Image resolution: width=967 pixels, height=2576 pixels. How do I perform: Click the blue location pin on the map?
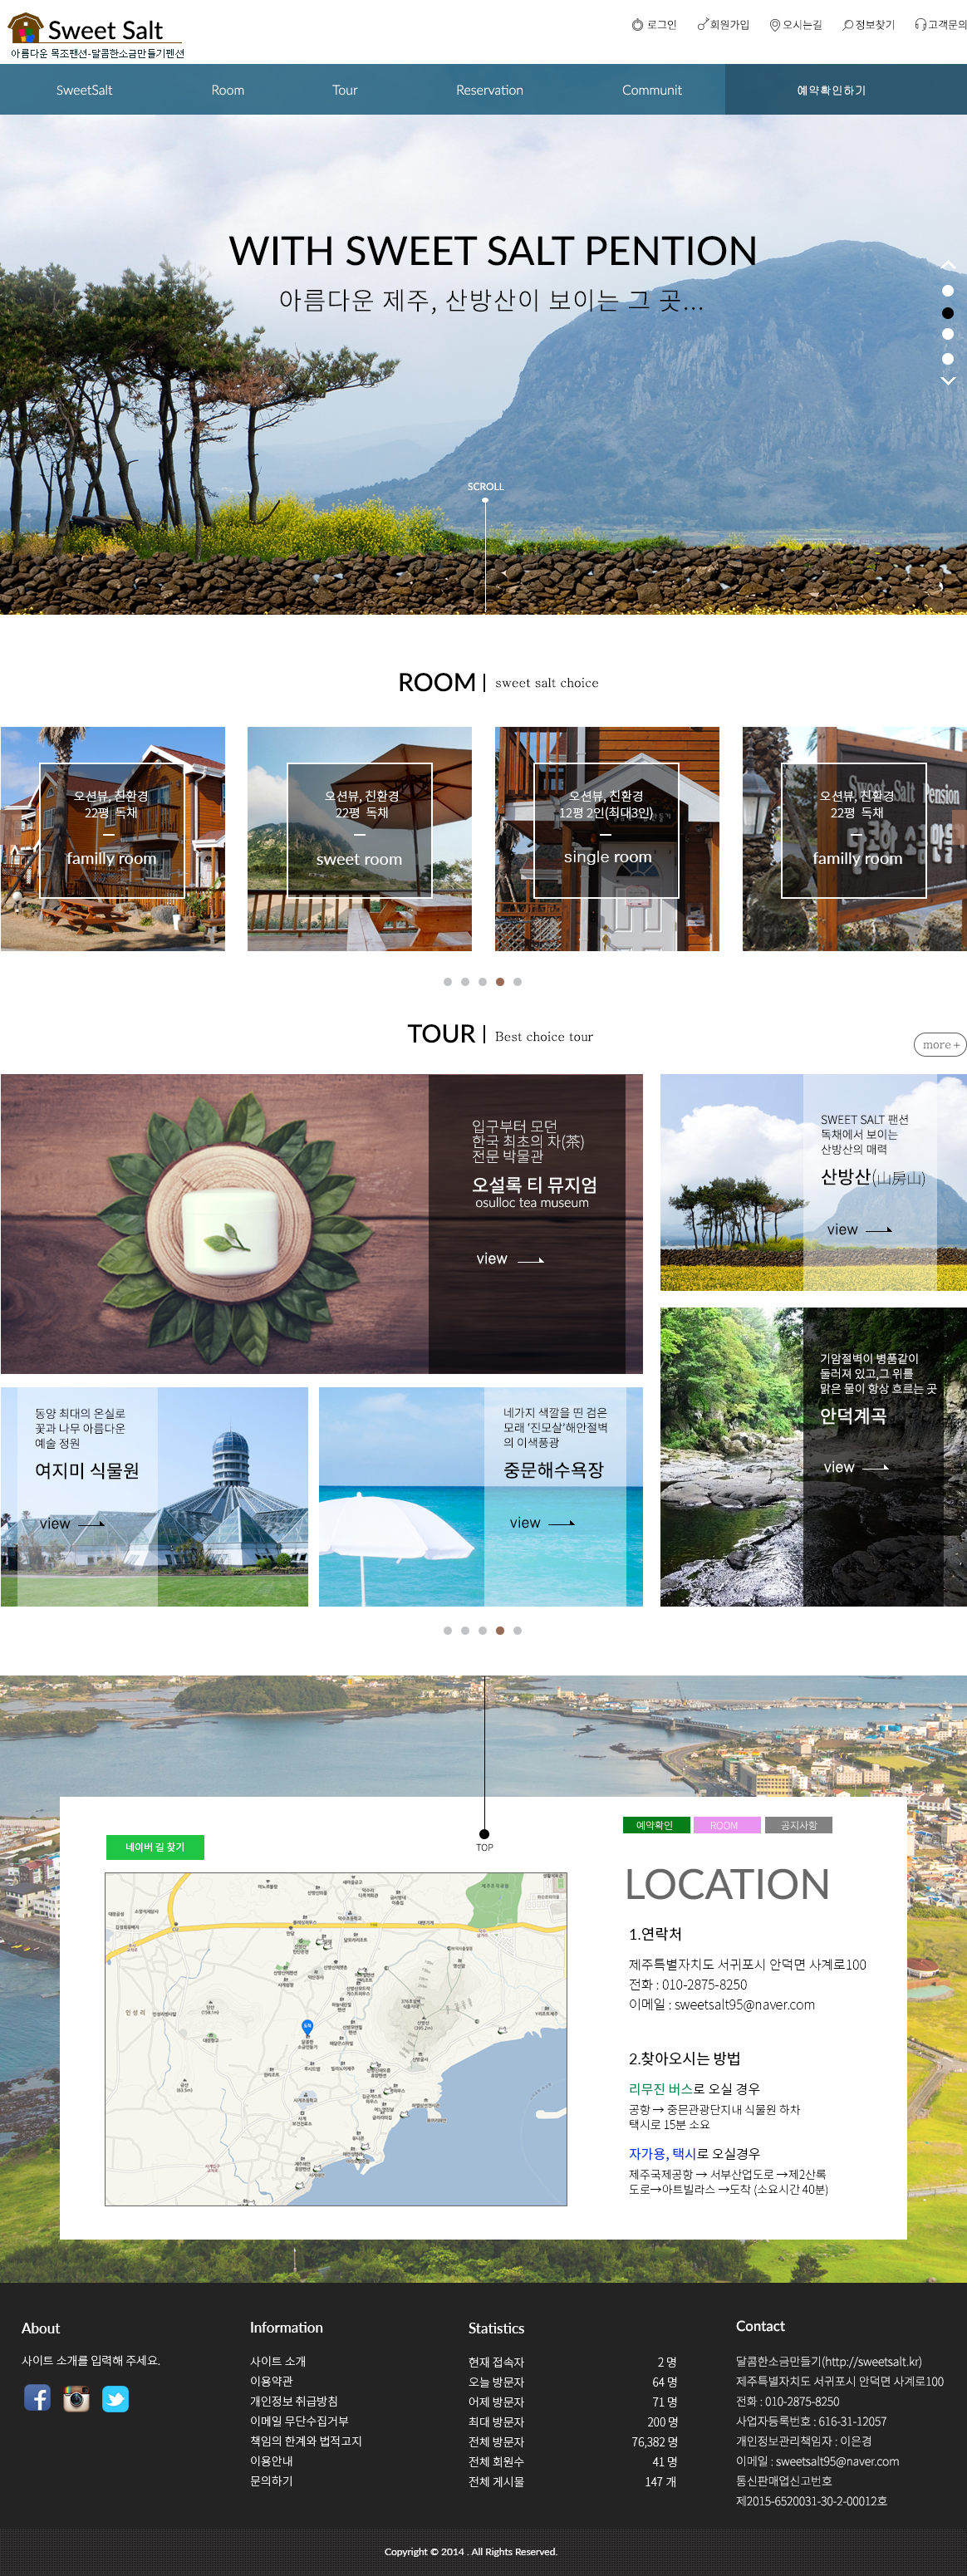point(307,2027)
